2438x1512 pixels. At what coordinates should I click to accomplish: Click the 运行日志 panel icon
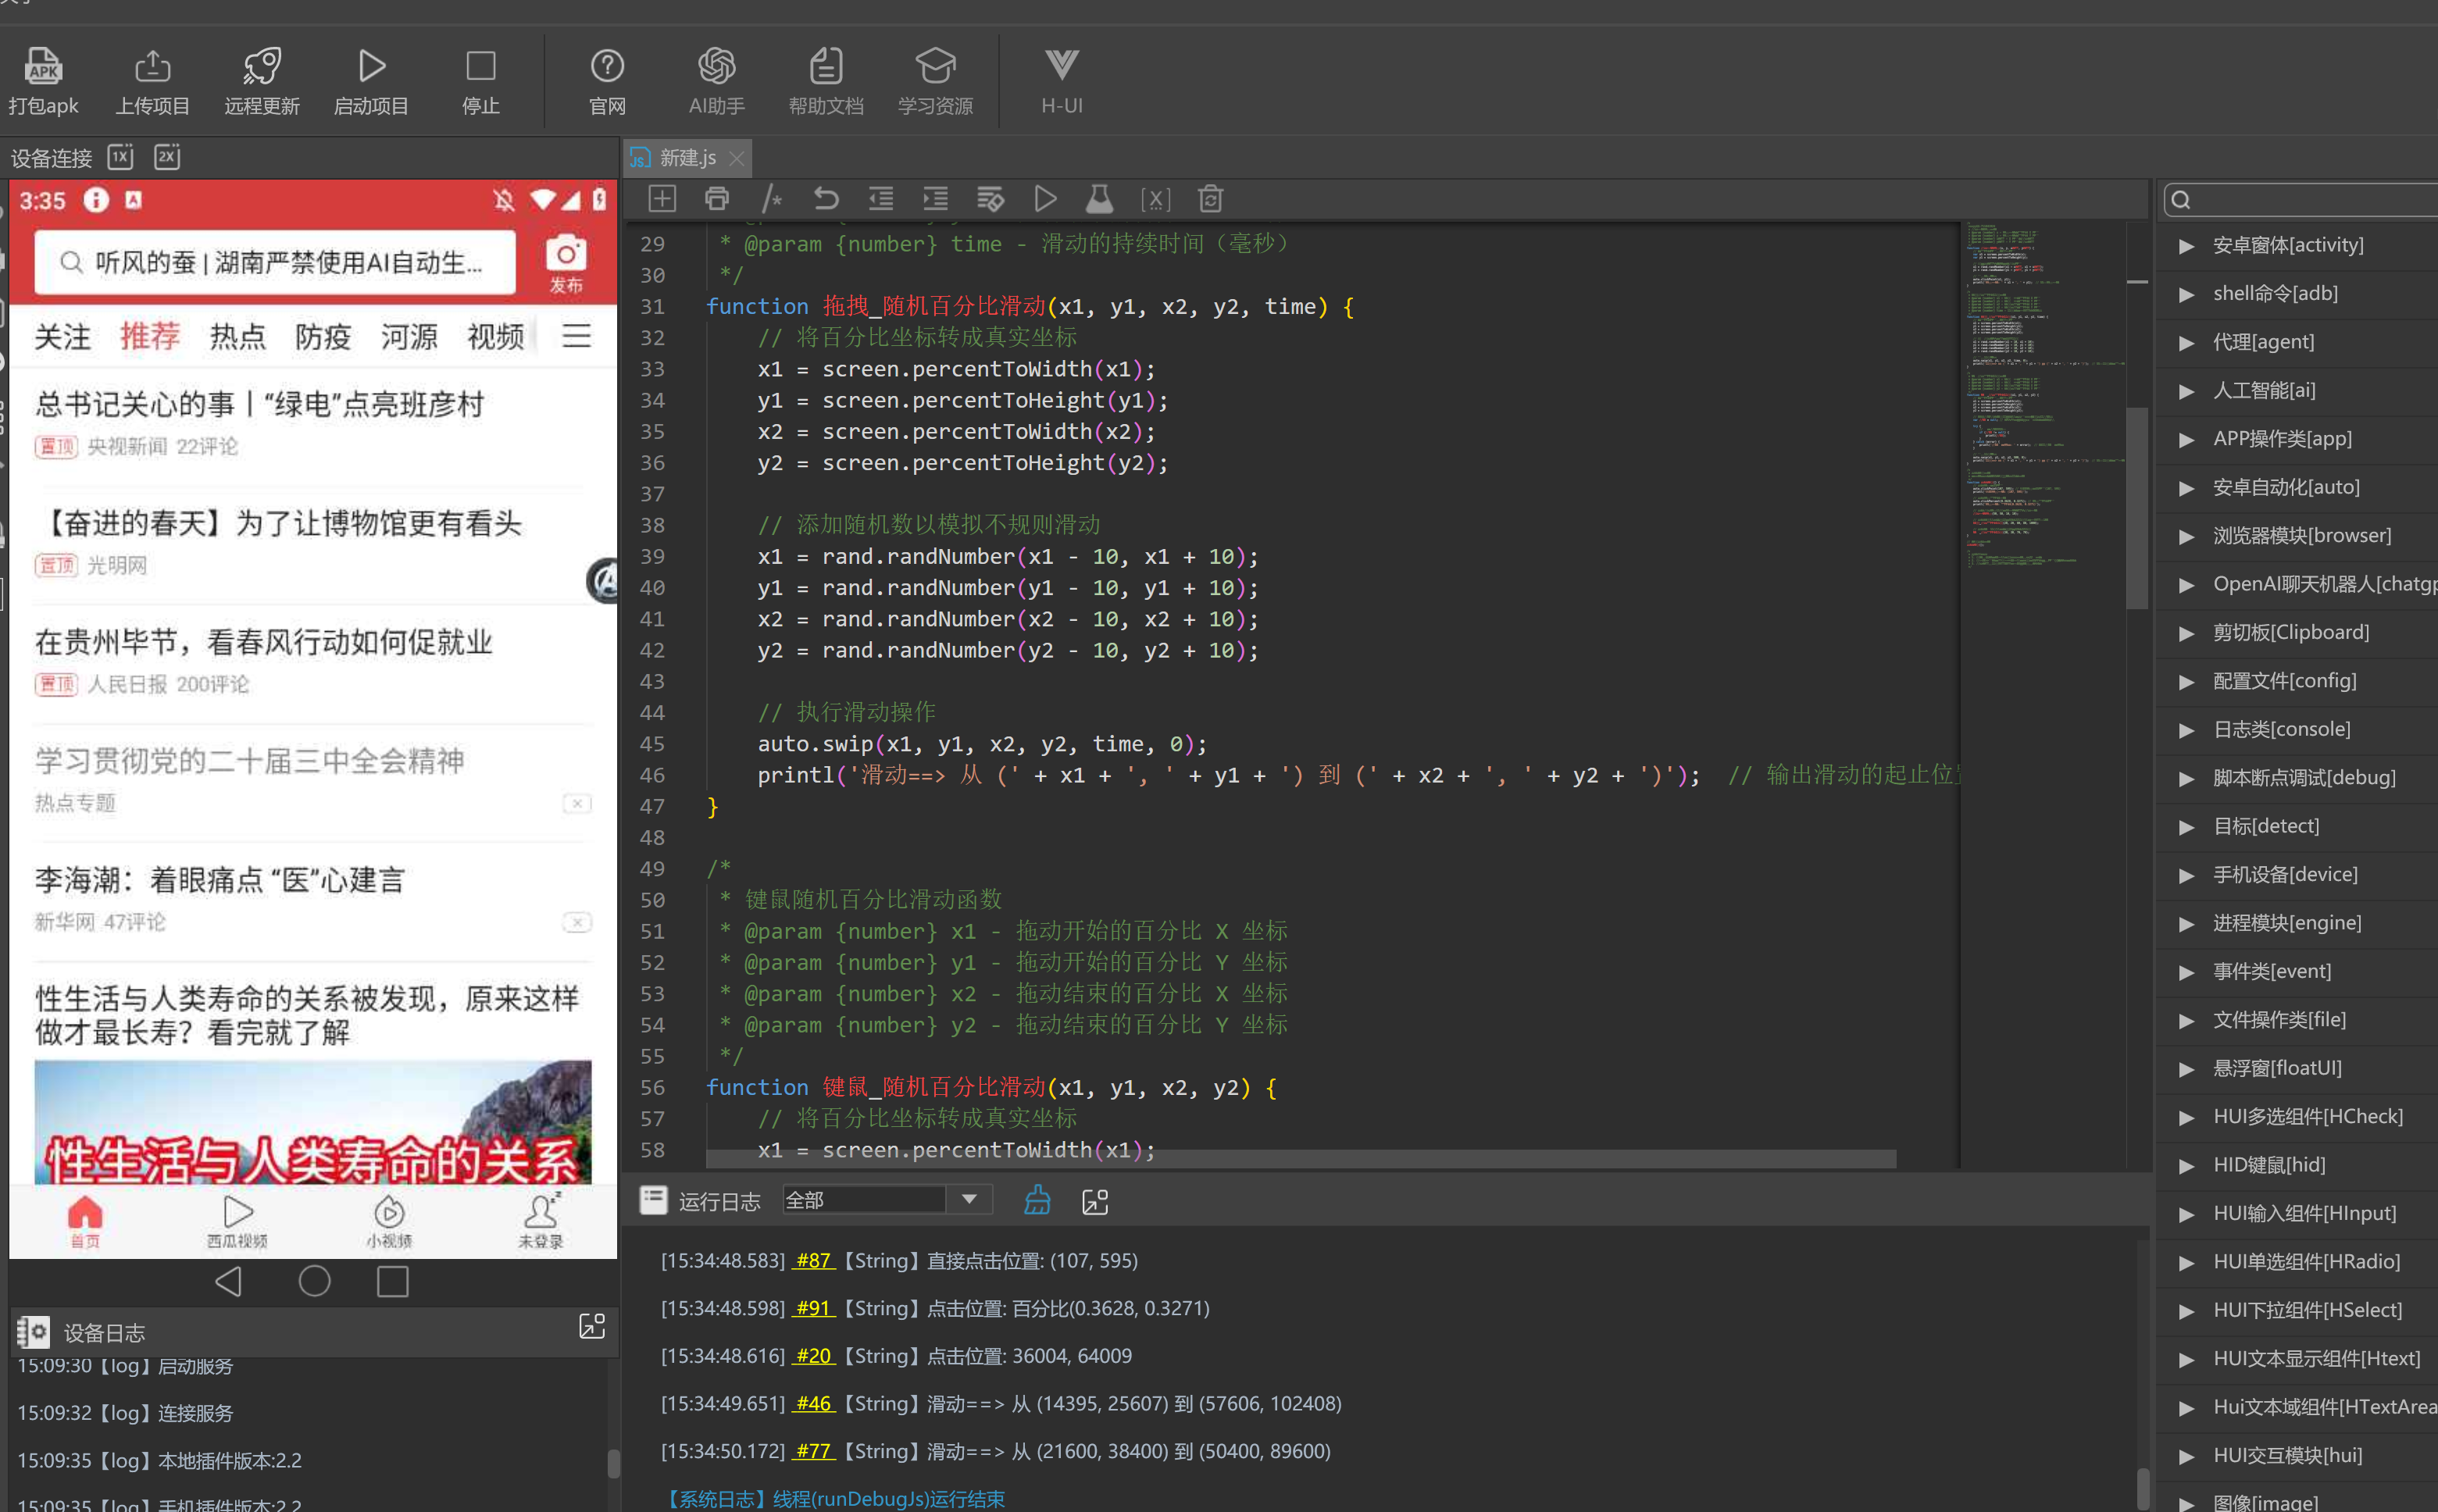click(x=653, y=1200)
